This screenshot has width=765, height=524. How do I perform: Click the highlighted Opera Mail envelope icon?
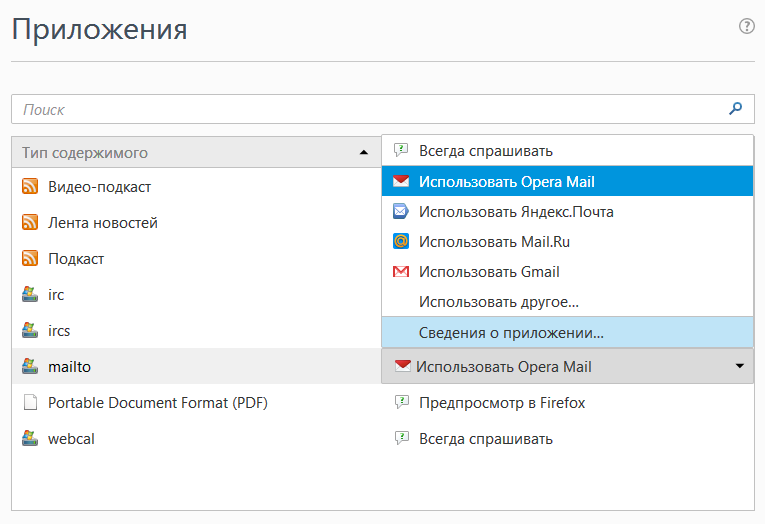click(x=401, y=181)
